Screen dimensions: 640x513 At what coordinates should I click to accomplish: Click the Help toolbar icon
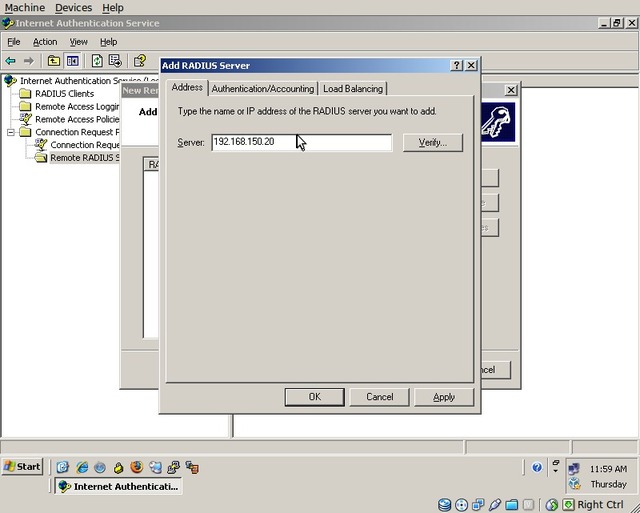click(140, 61)
